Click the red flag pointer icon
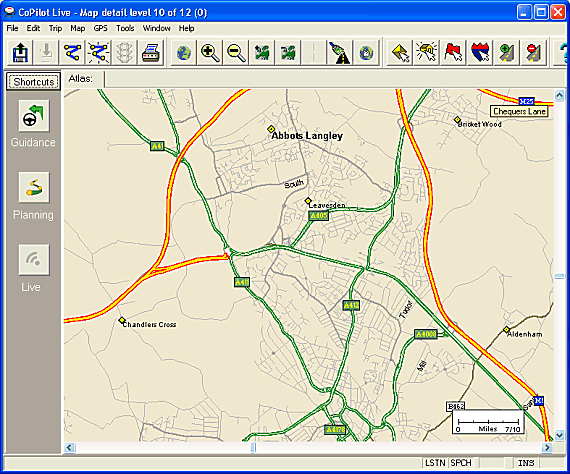 pyautogui.click(x=453, y=53)
